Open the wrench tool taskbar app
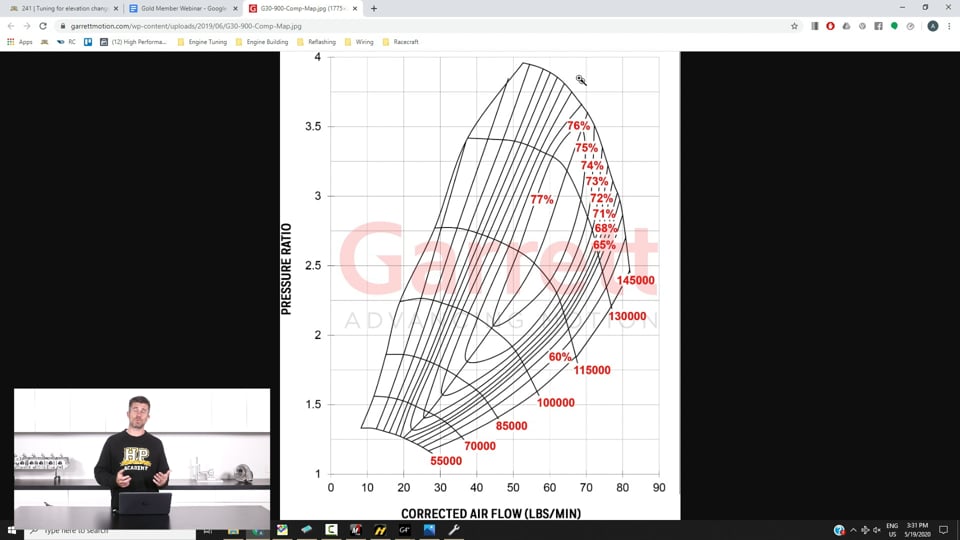Image resolution: width=960 pixels, height=540 pixels. (x=454, y=530)
